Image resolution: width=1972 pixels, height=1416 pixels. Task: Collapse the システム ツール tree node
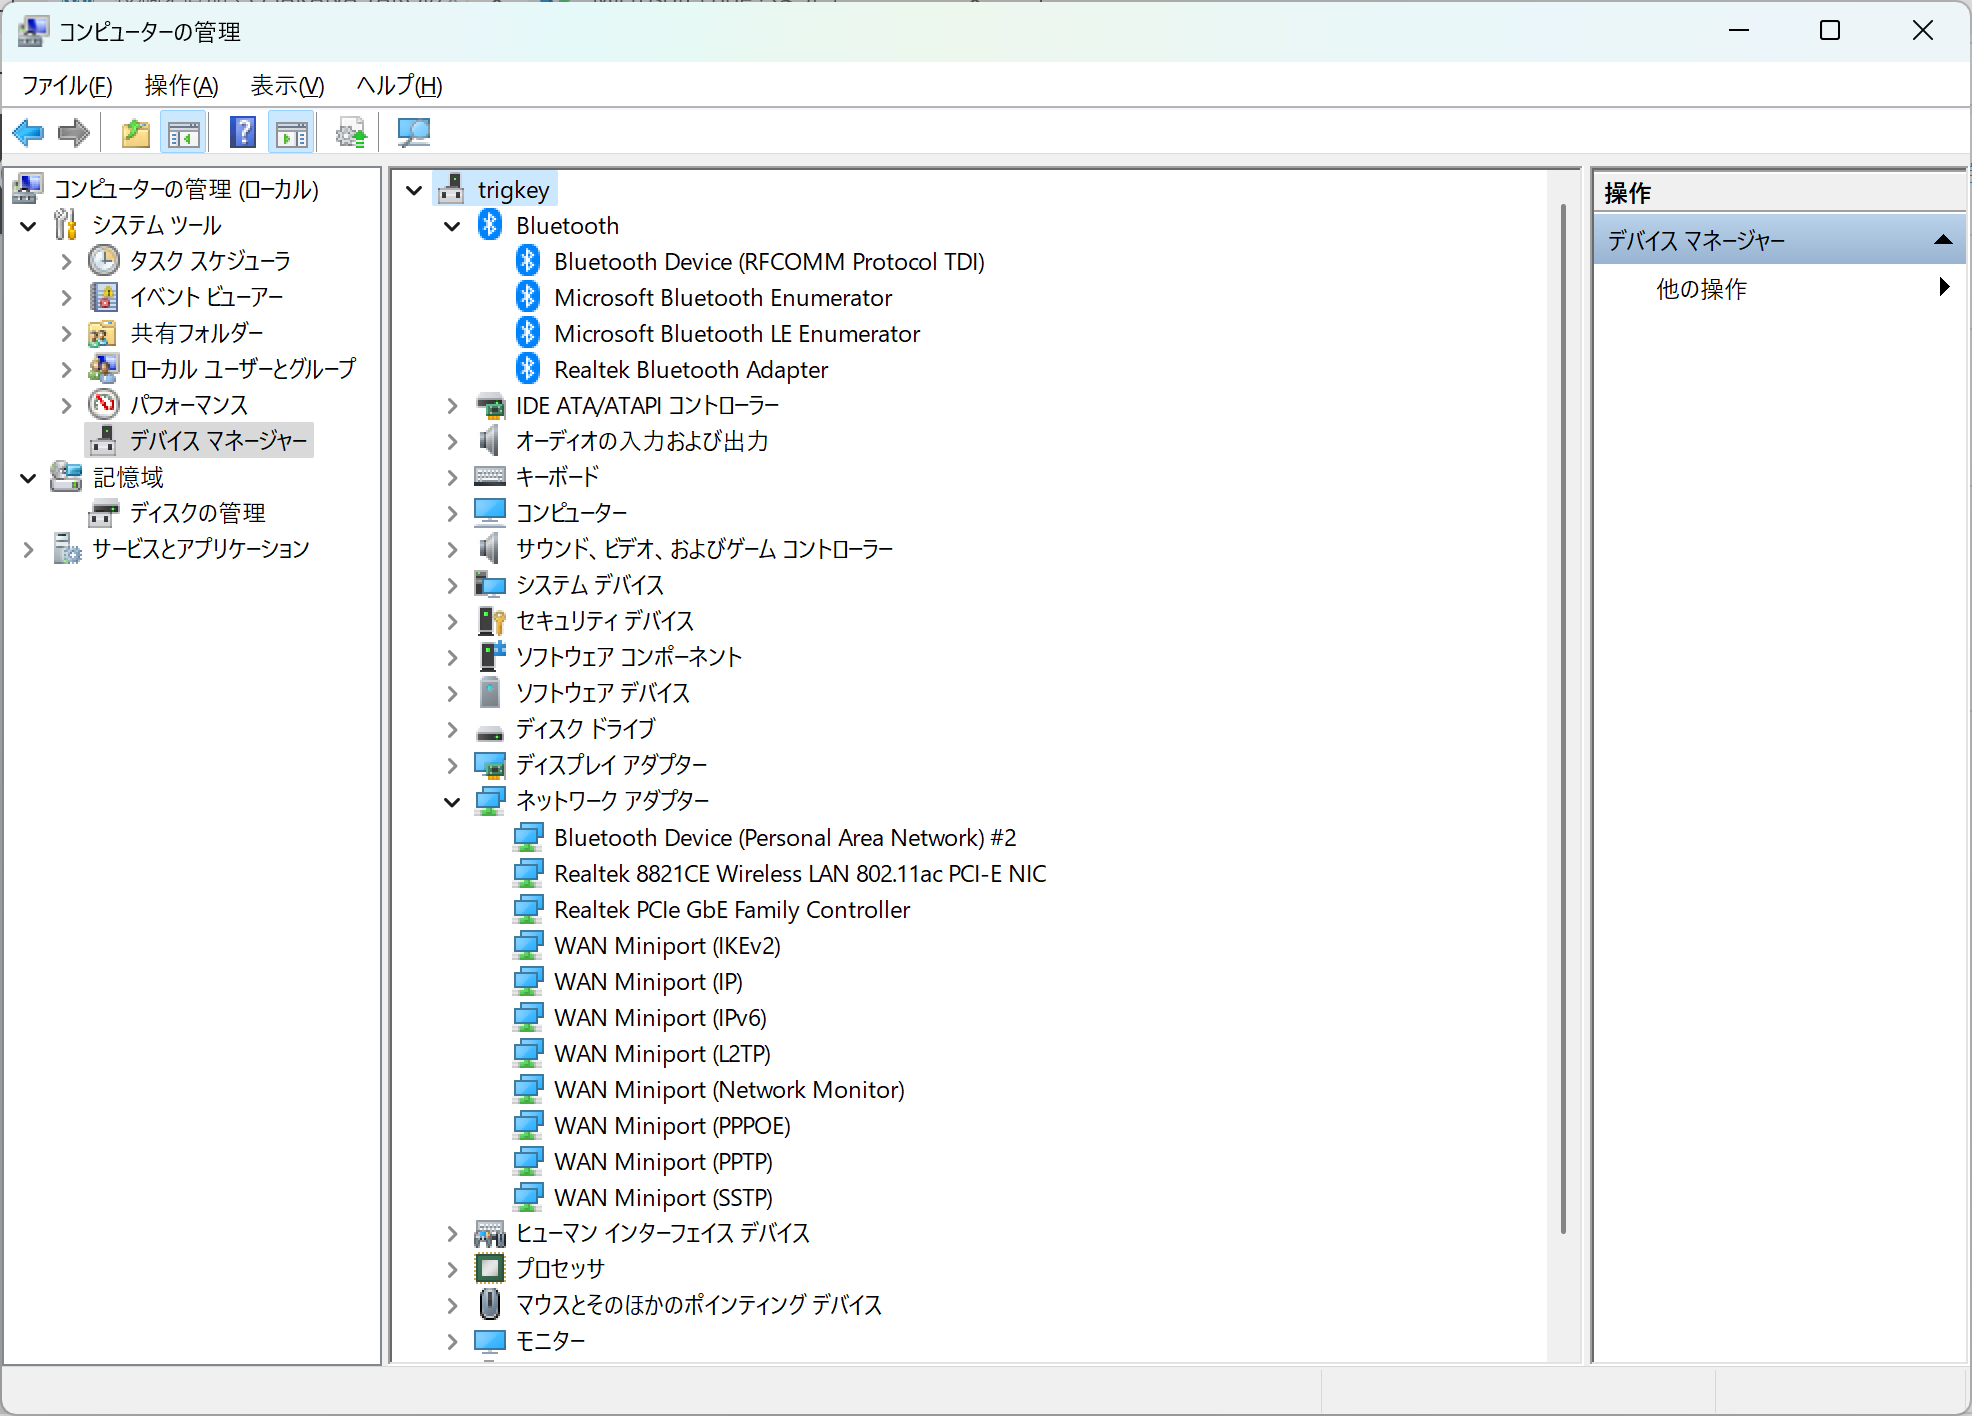[x=28, y=226]
